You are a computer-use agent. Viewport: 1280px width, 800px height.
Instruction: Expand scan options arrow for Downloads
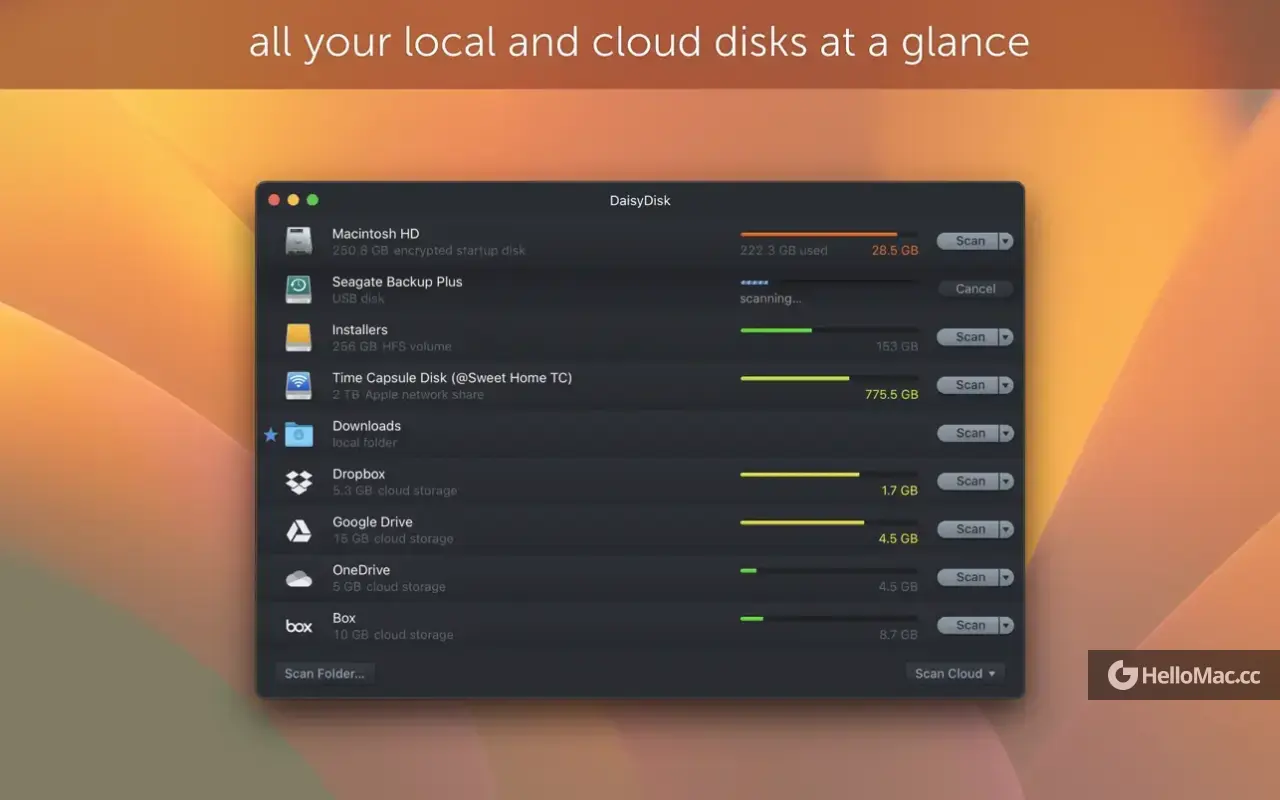tap(1006, 433)
